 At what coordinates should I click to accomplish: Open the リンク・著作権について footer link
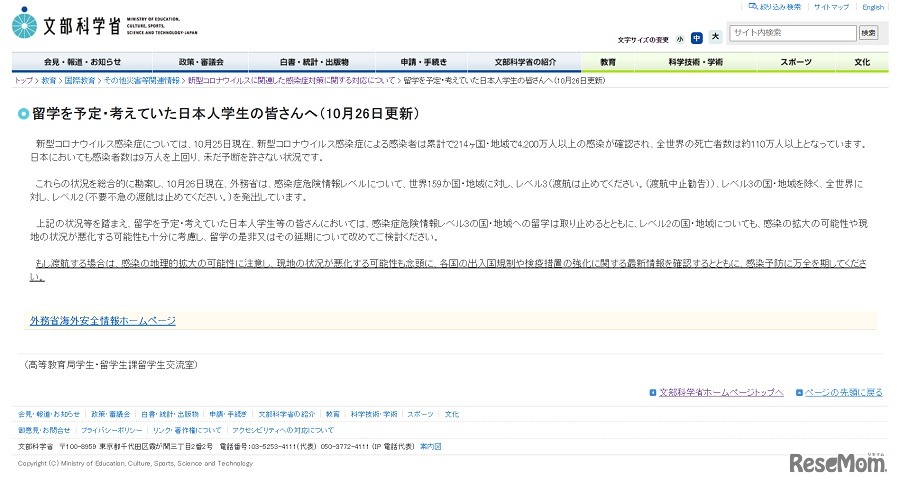point(187,430)
